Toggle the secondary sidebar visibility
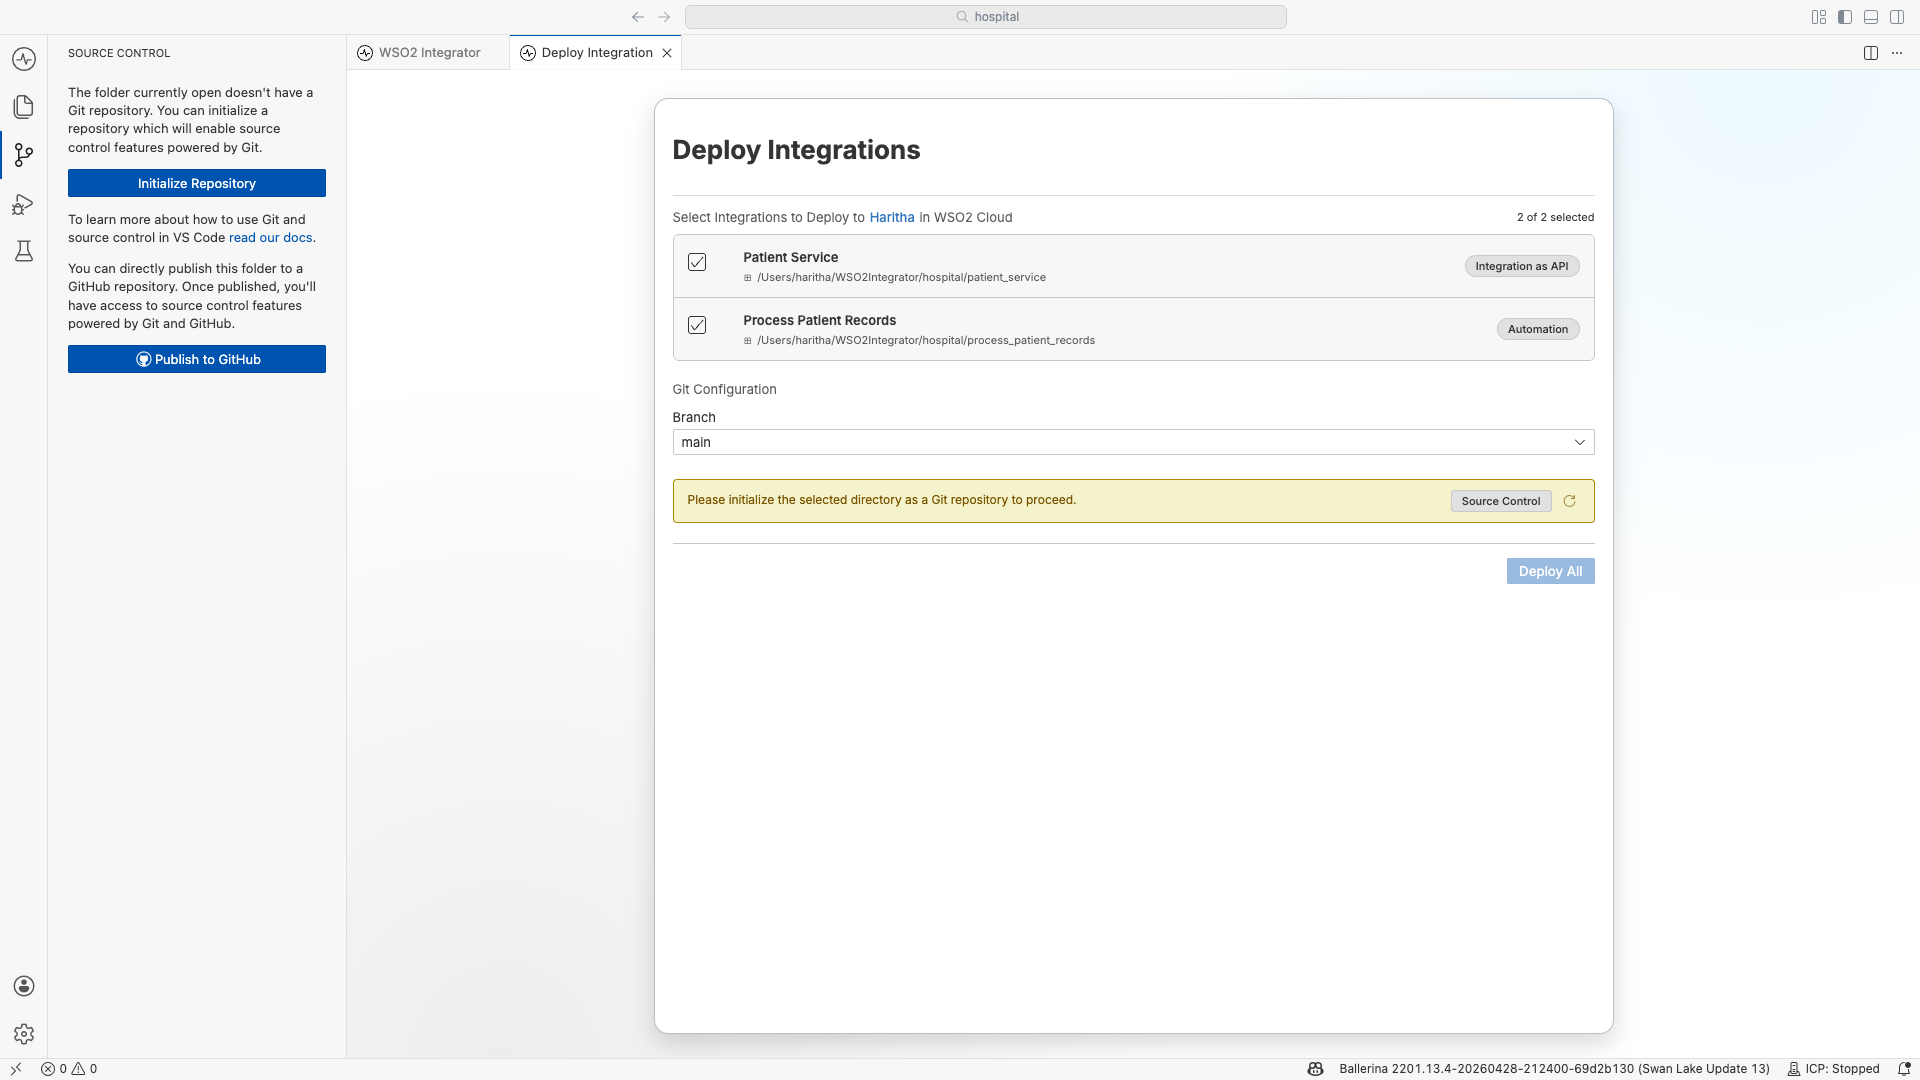Screen dimensions: 1920x1080 [1897, 17]
